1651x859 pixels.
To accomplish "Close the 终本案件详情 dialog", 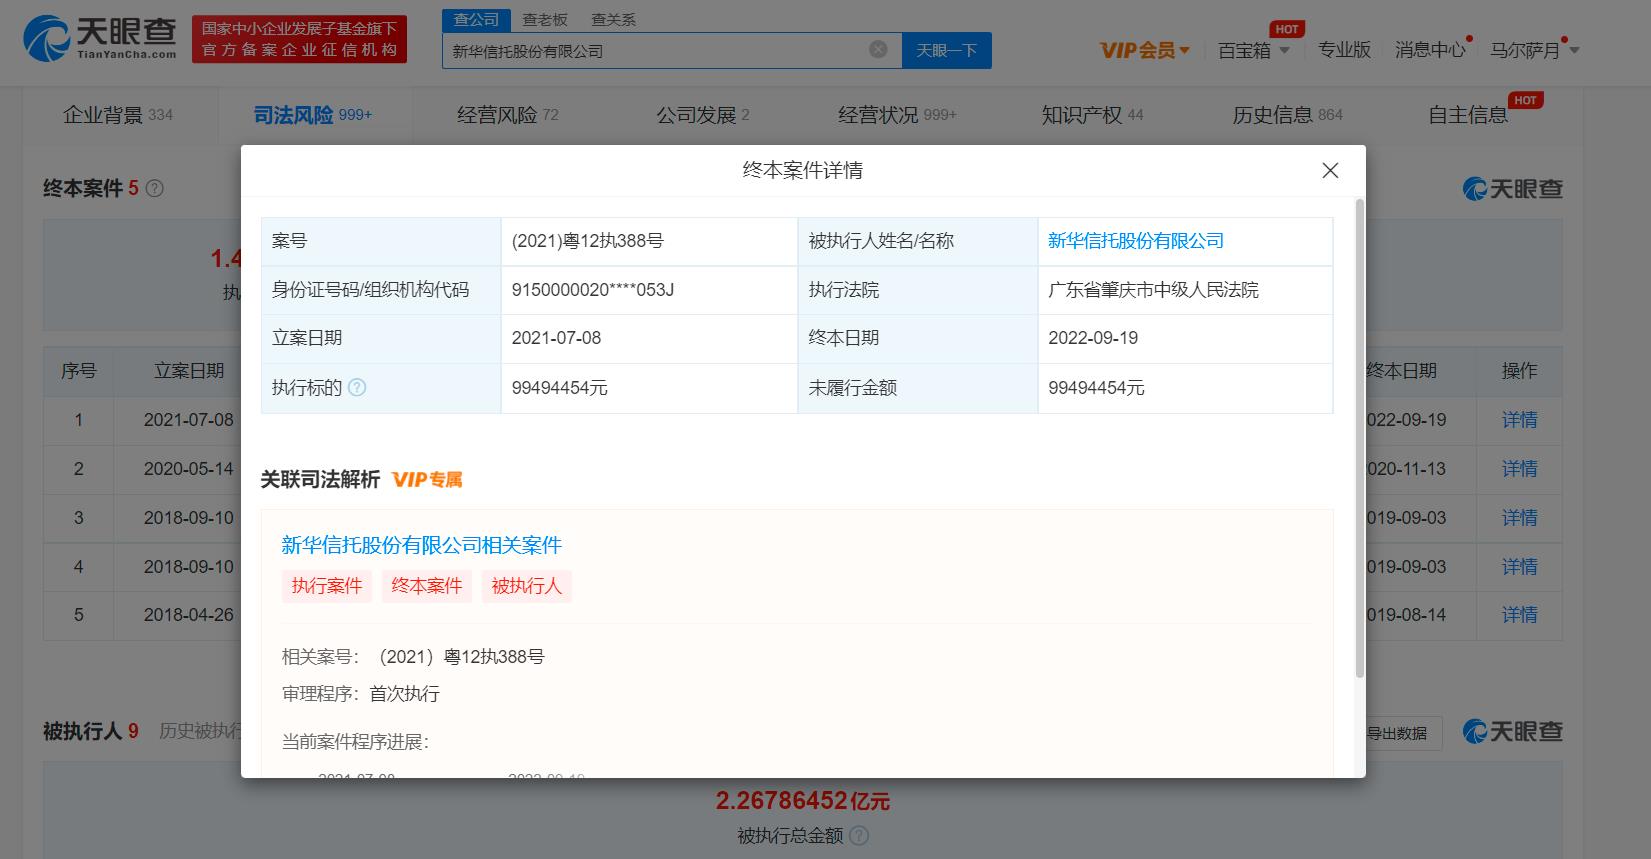I will (1330, 171).
